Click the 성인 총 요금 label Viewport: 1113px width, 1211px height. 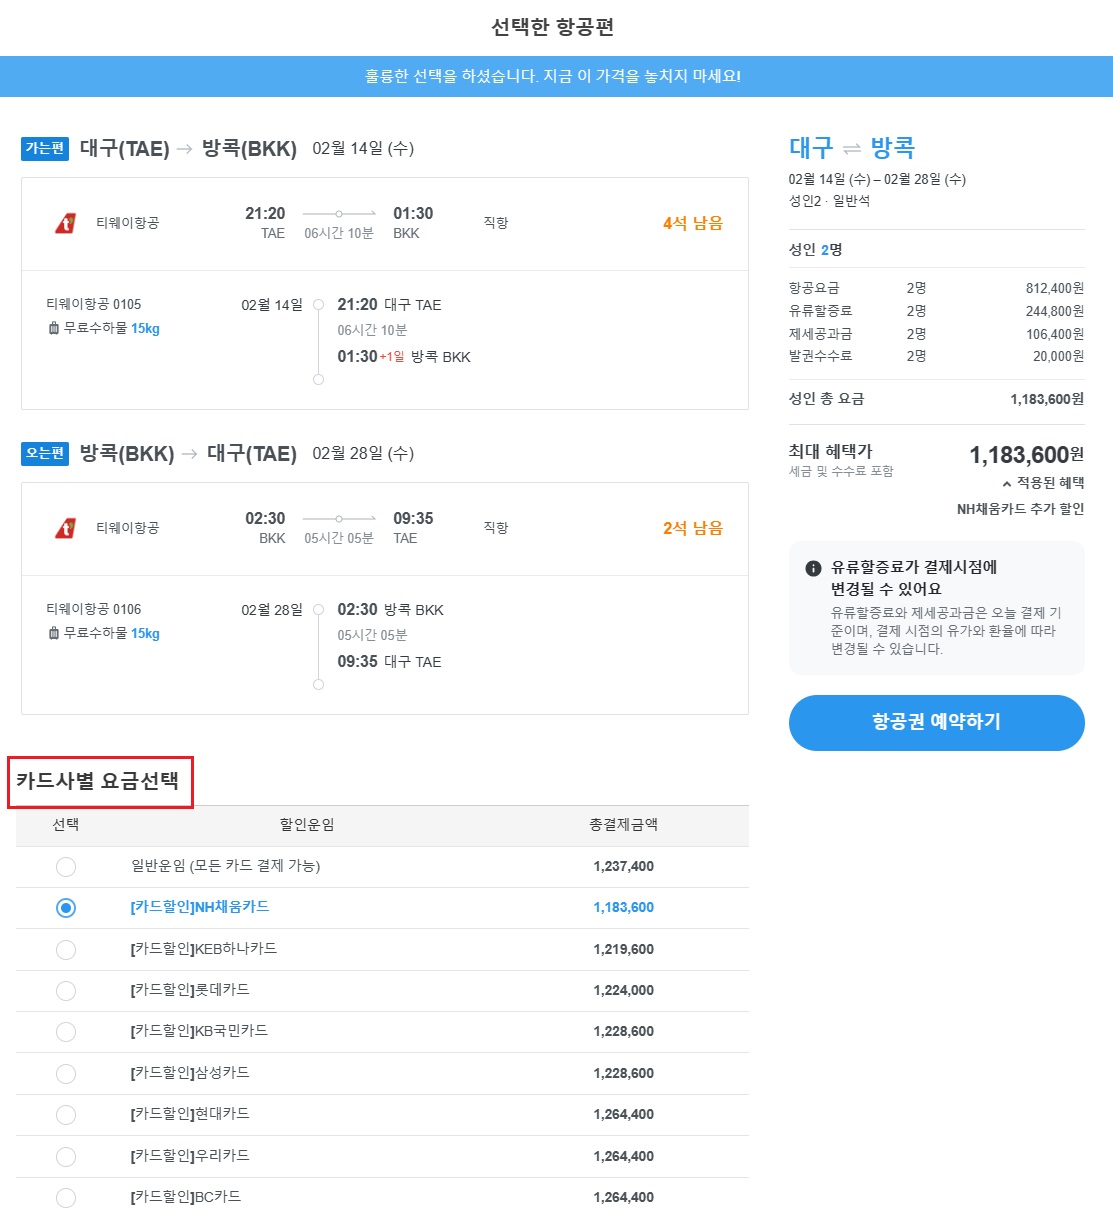tap(827, 399)
